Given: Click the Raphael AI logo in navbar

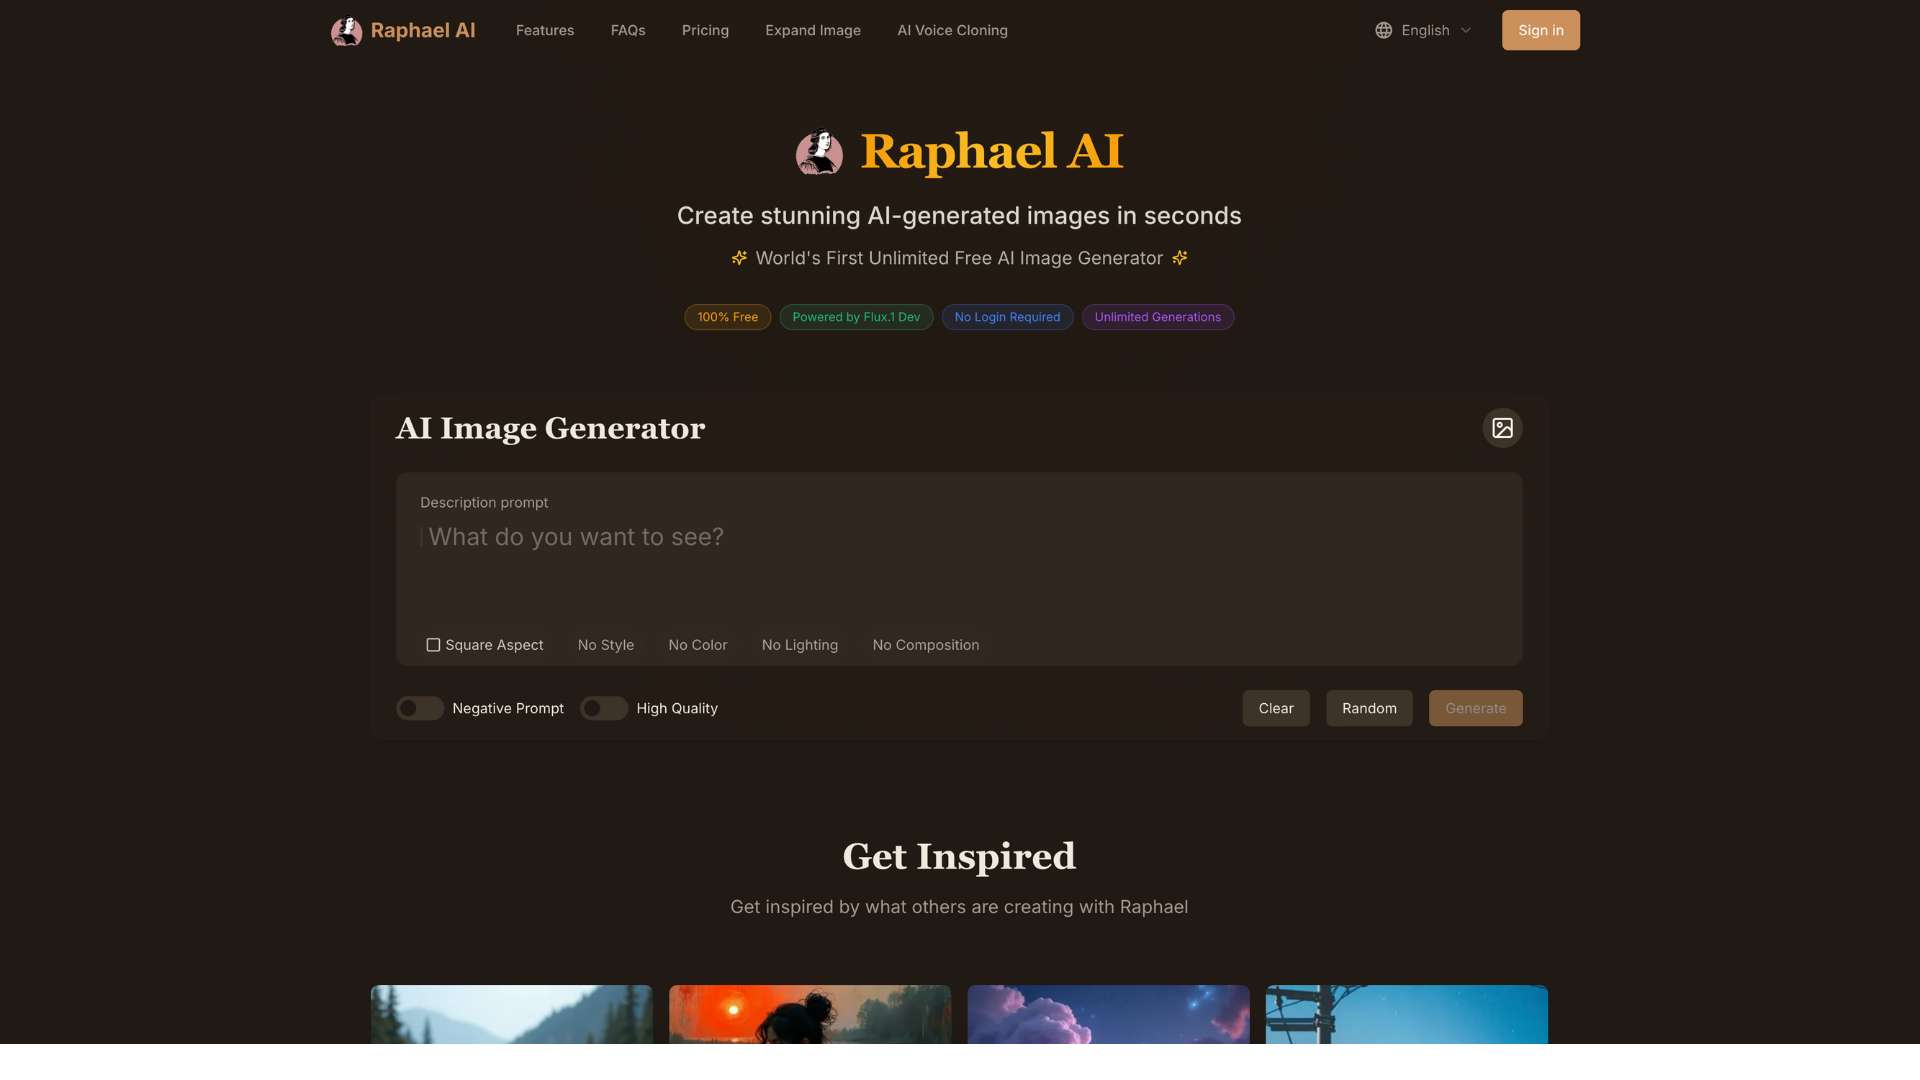Looking at the screenshot, I should pyautogui.click(x=403, y=30).
